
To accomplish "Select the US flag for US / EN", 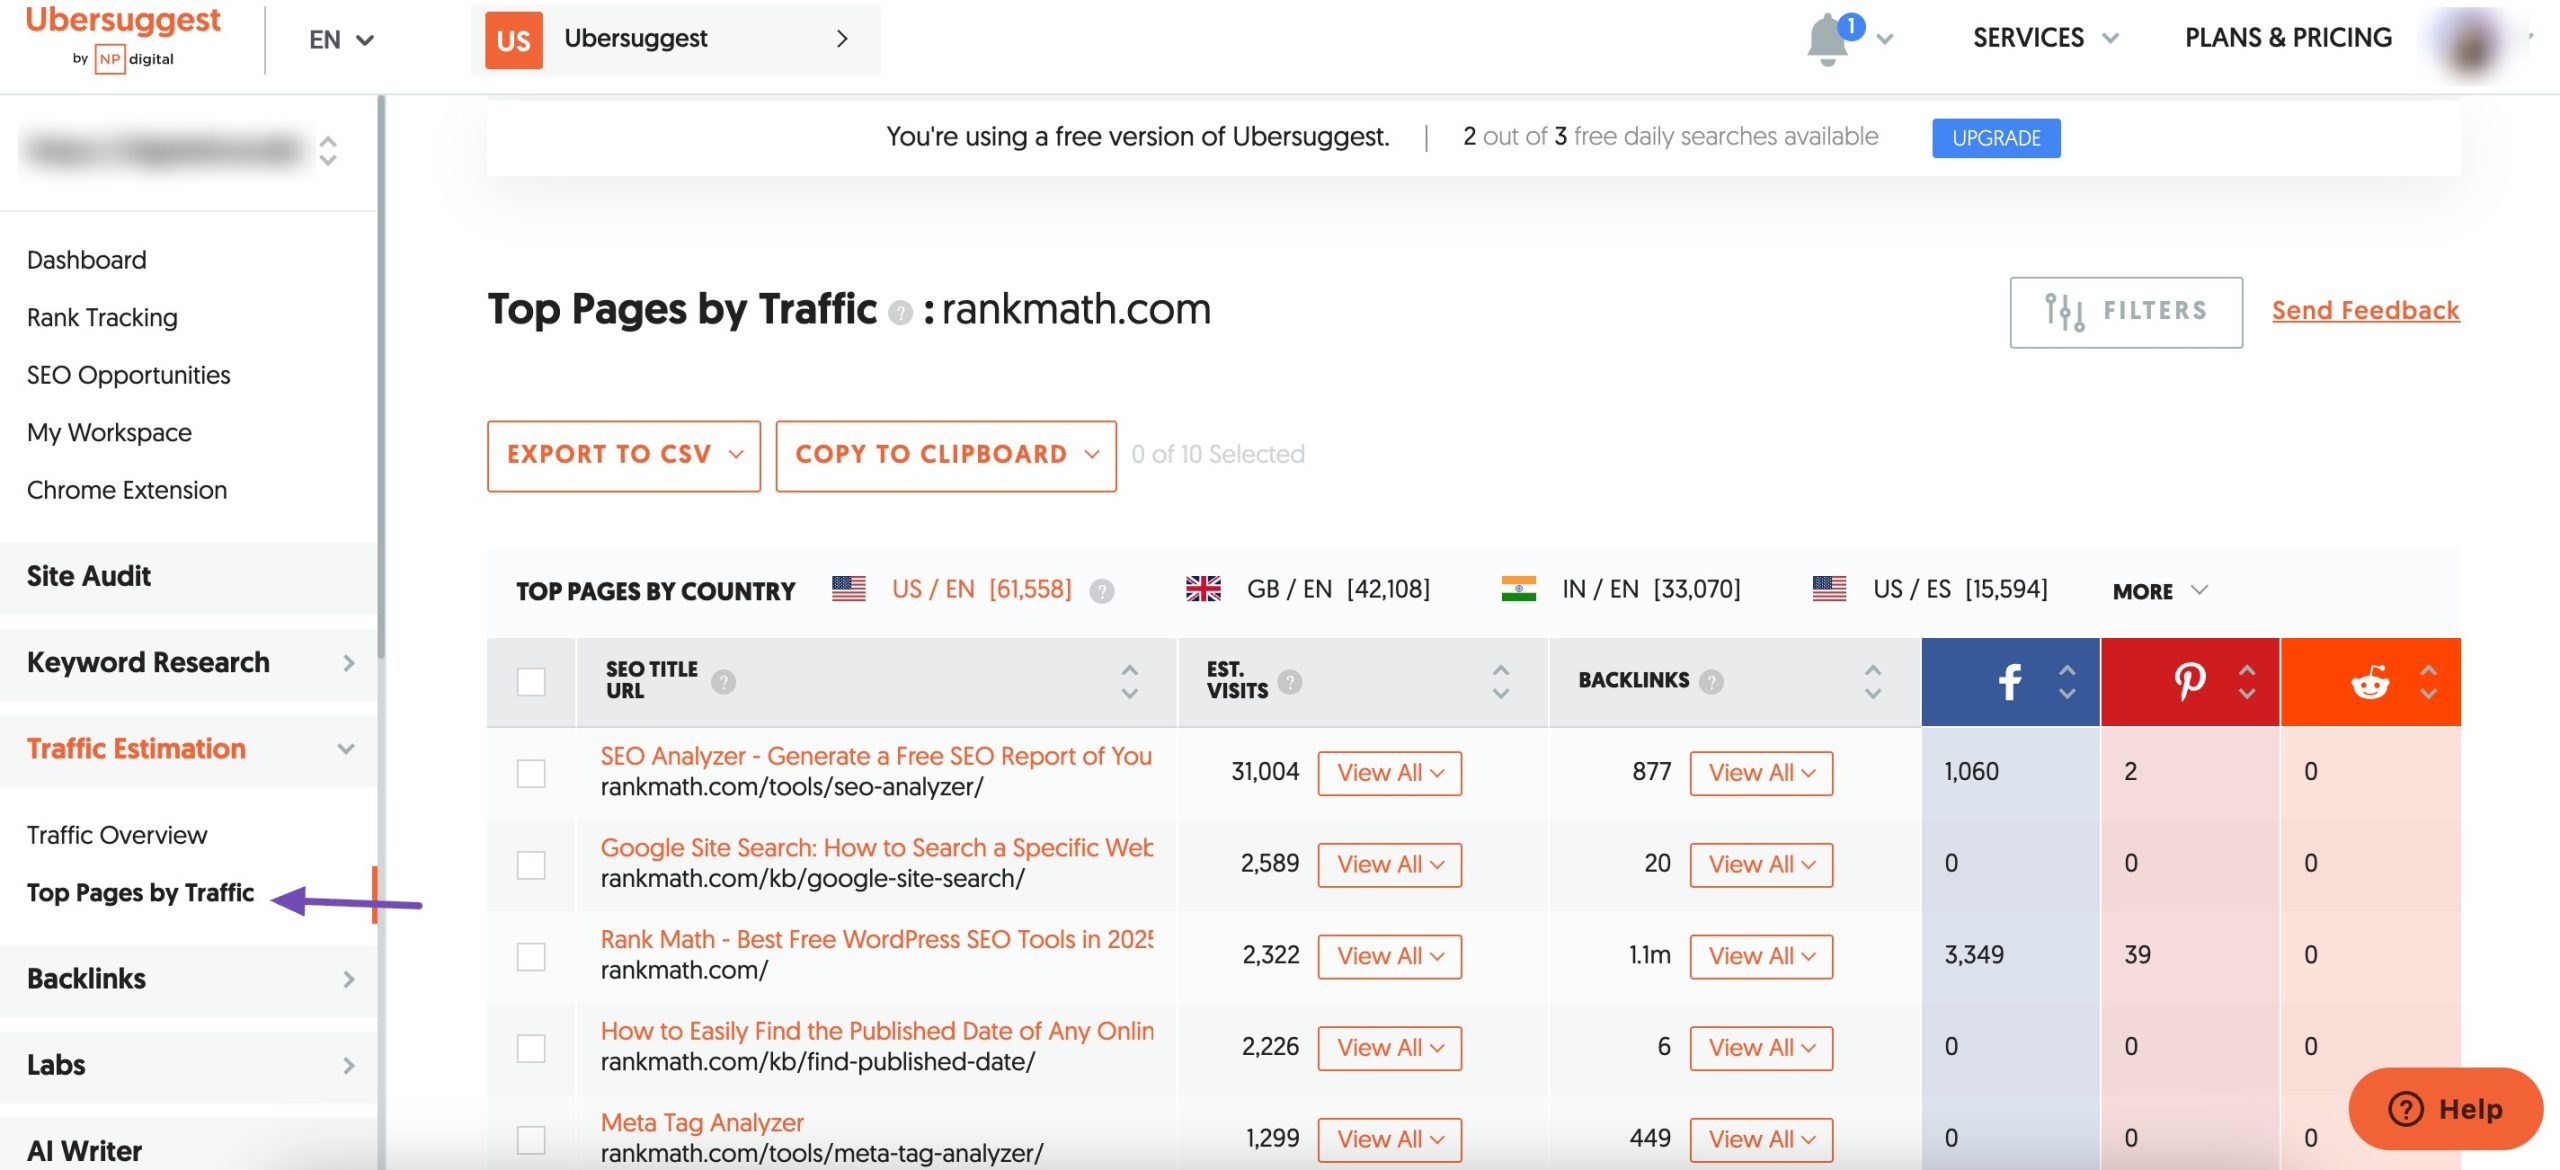I will tap(848, 589).
